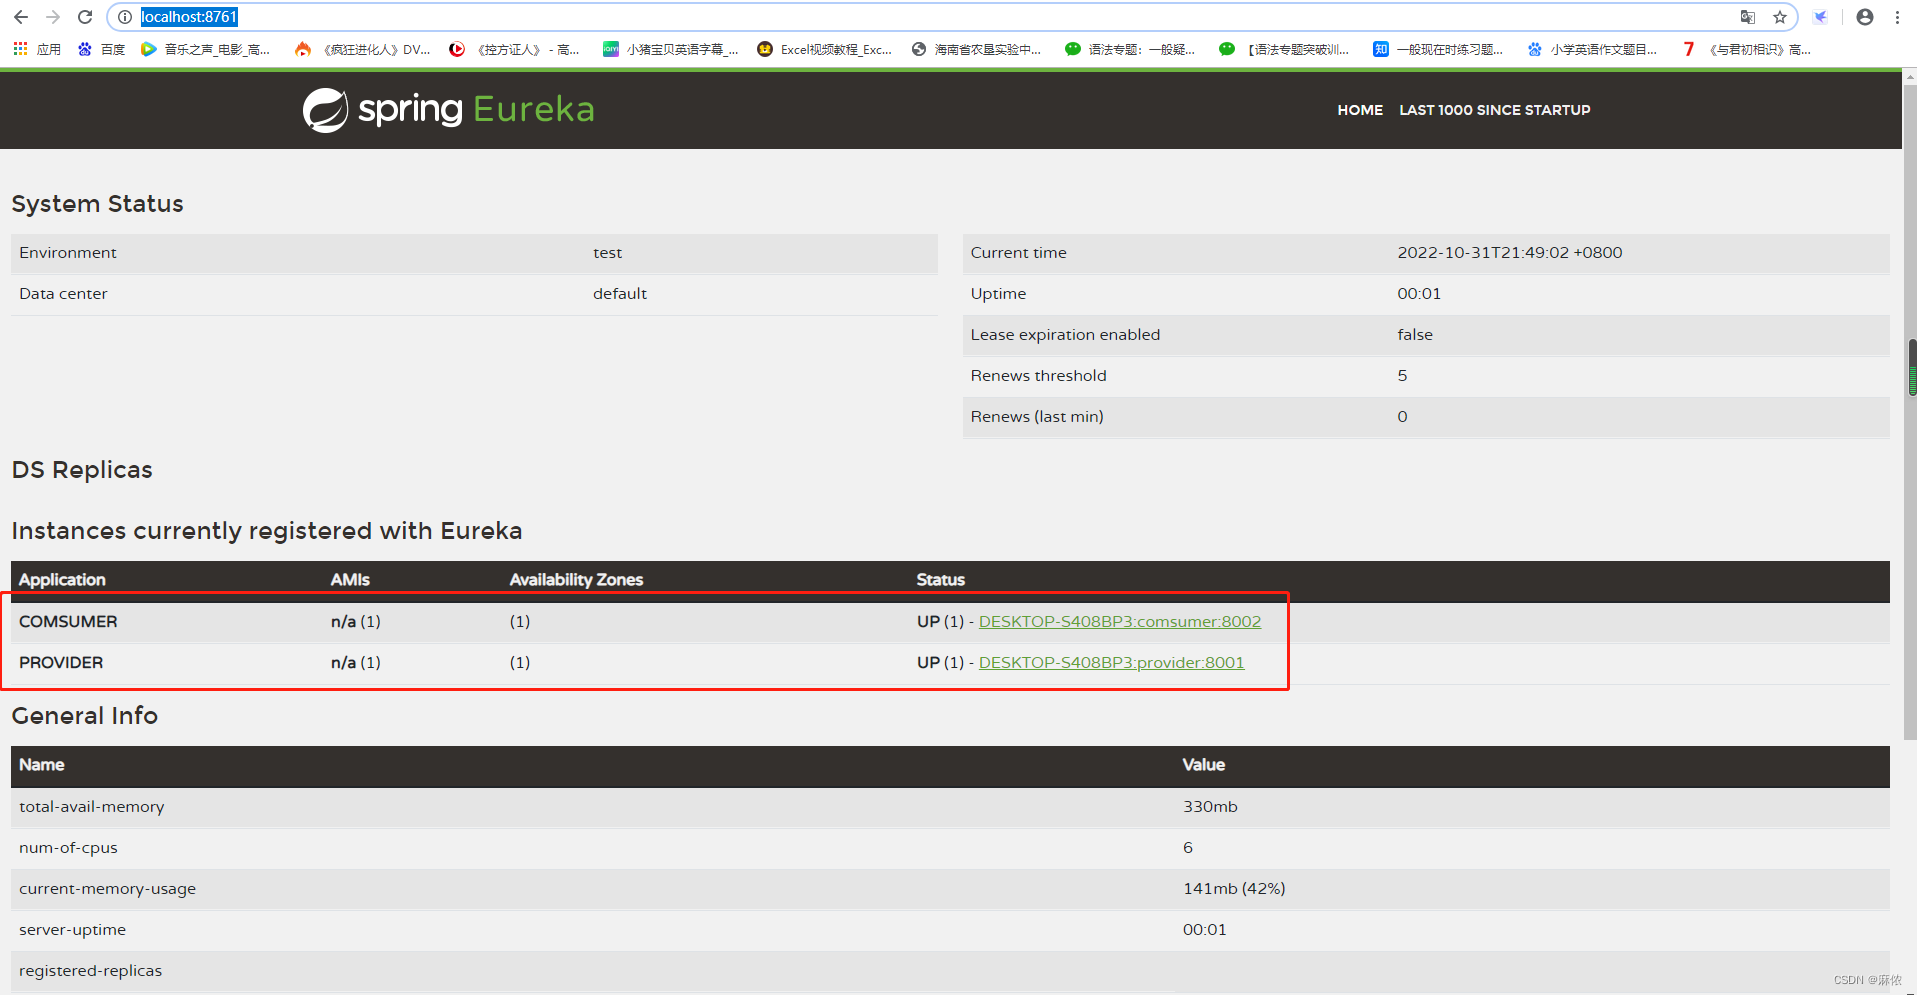Open the Chrome apps grid icon

18,49
